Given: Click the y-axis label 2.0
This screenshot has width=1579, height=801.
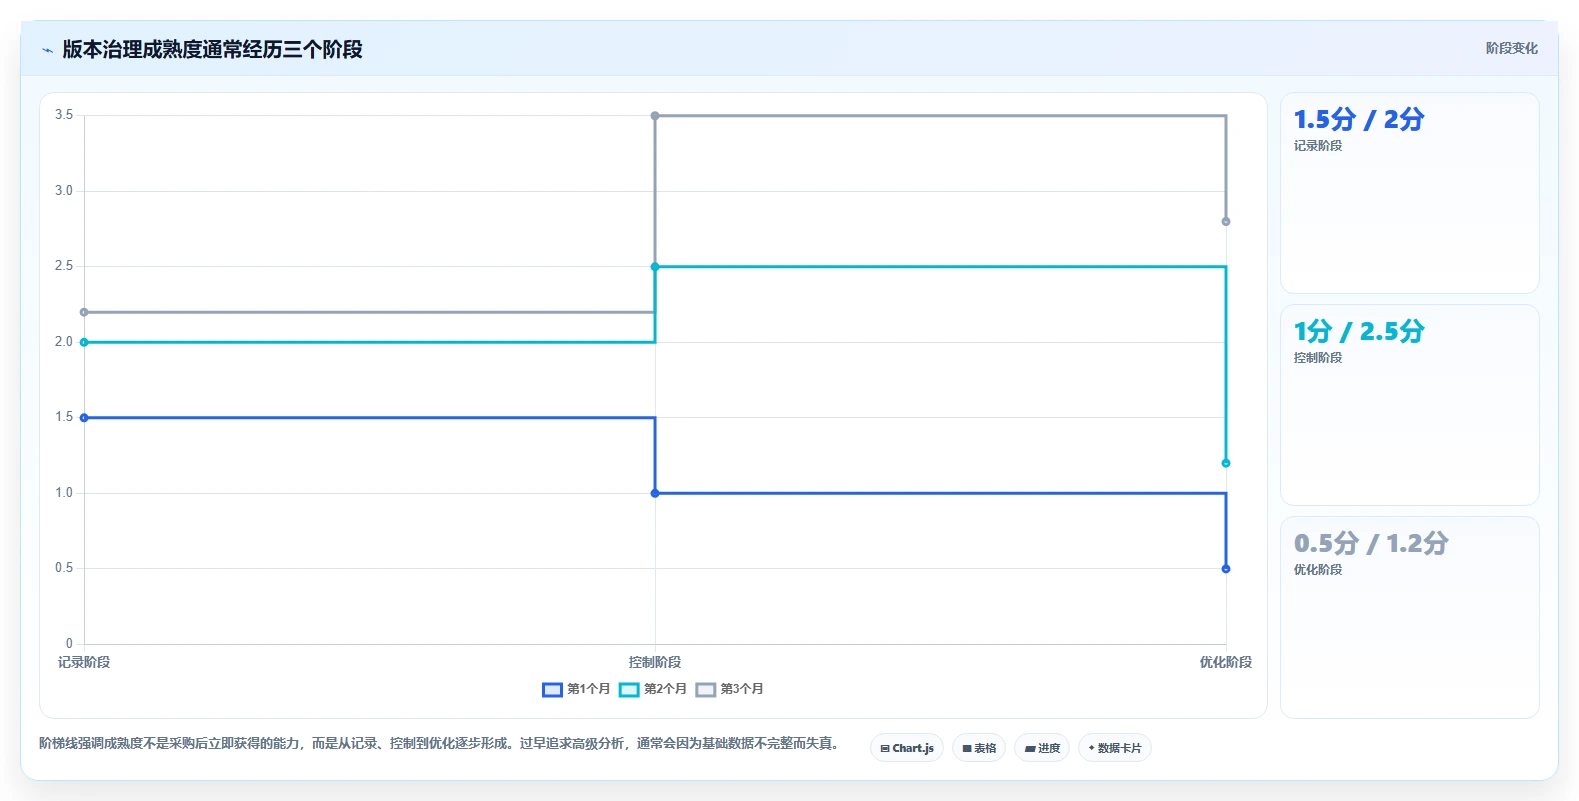Looking at the screenshot, I should [64, 342].
